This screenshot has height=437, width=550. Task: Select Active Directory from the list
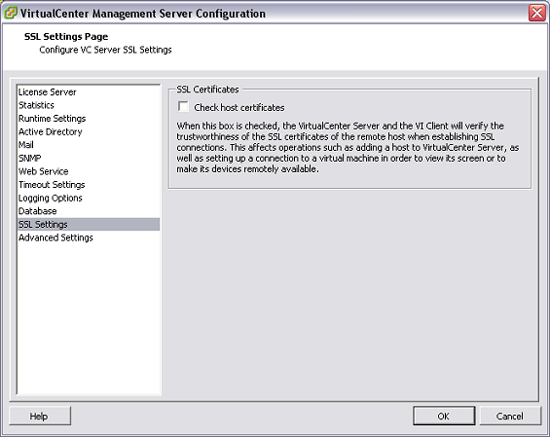(88, 132)
